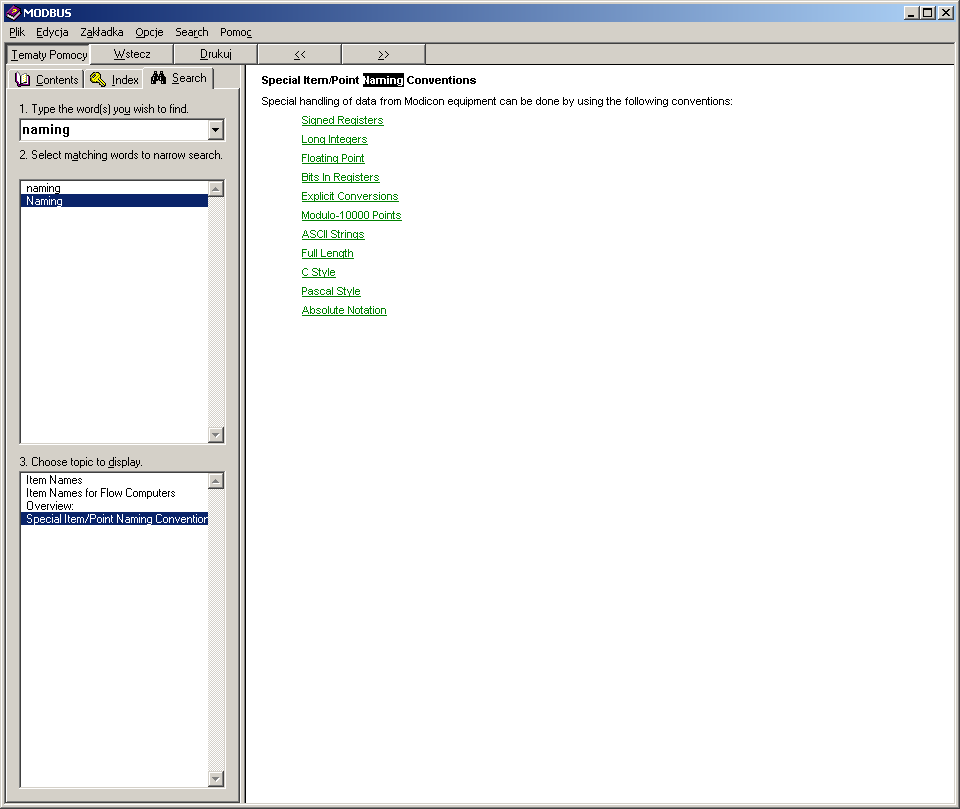Click the Index key icon
The width and height of the screenshot is (960, 809).
tap(98, 79)
